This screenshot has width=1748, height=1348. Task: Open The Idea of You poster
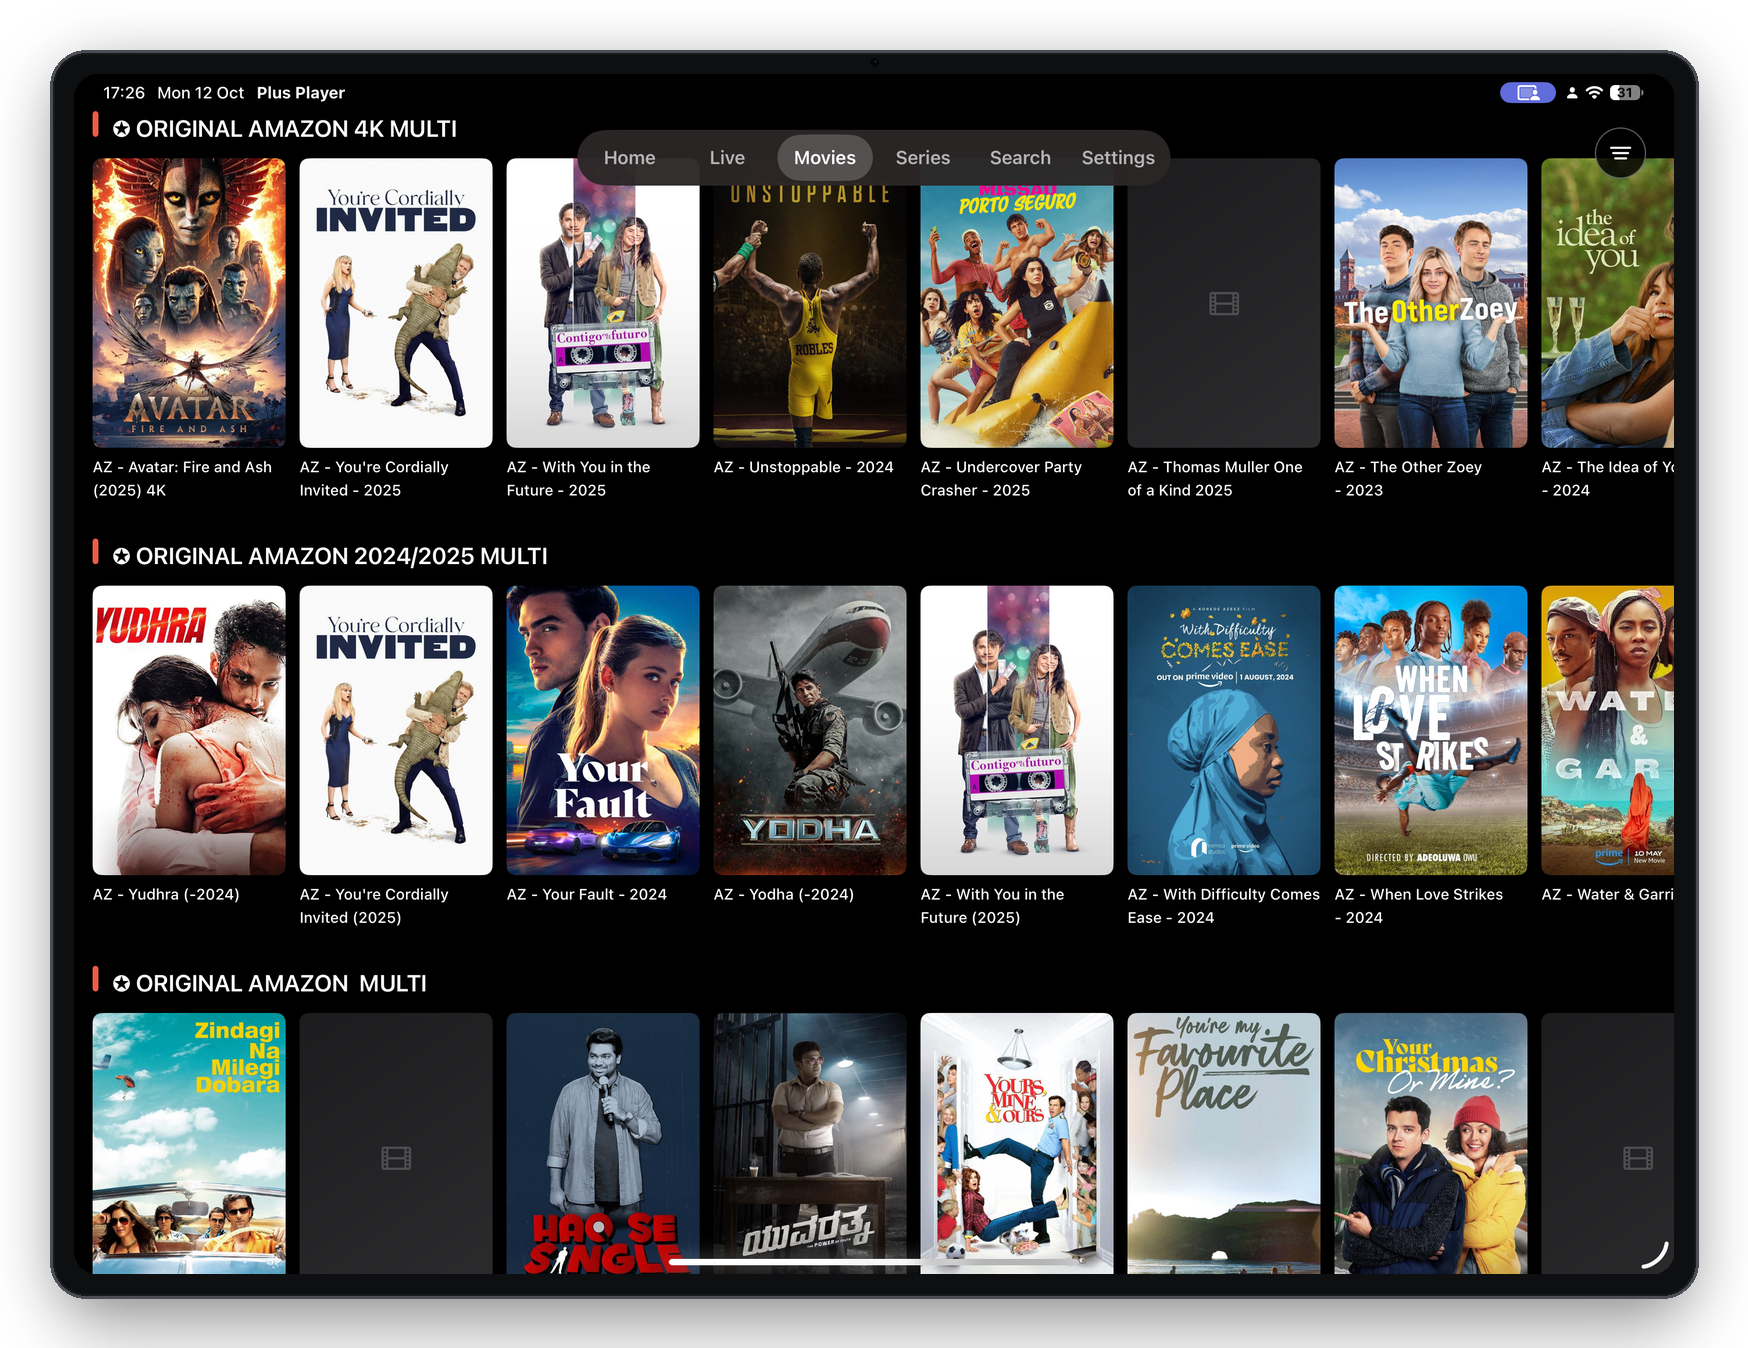pyautogui.click(x=1607, y=303)
